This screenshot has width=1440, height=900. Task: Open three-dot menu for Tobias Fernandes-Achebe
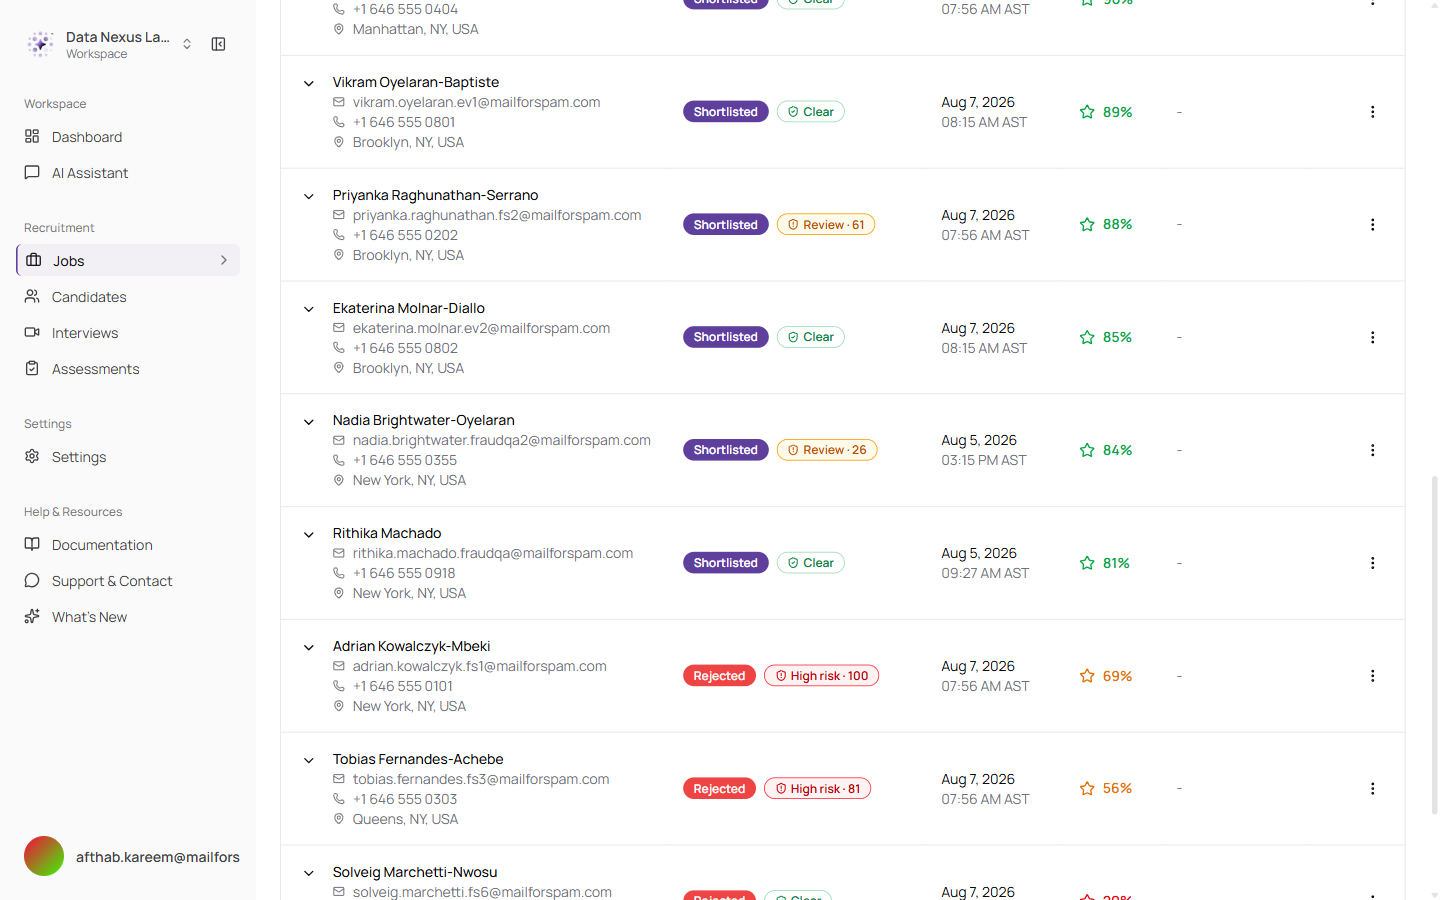tap(1372, 789)
